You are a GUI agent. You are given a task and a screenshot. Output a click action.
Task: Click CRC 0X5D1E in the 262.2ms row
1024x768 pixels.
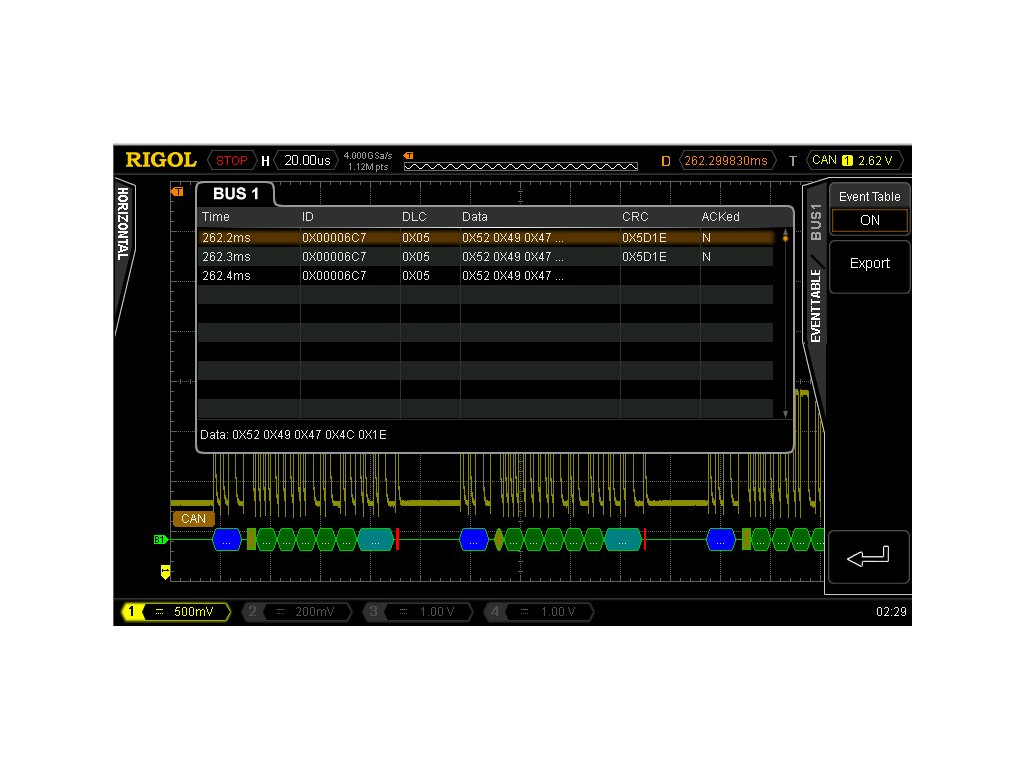pos(644,238)
